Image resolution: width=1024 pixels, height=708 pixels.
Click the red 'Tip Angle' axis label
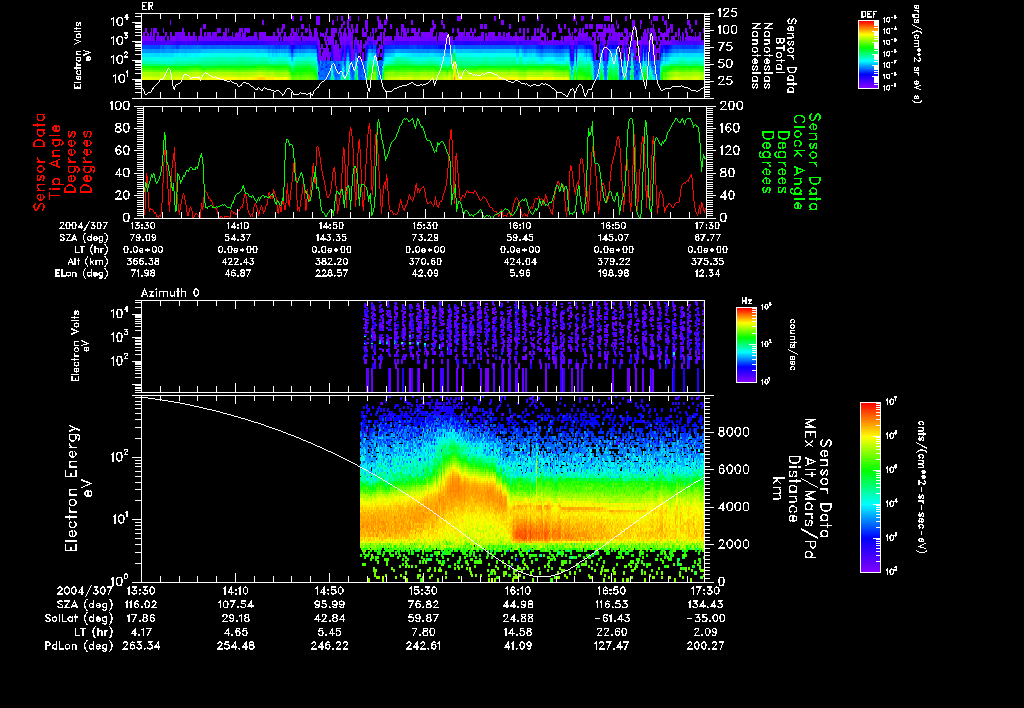tap(56, 162)
